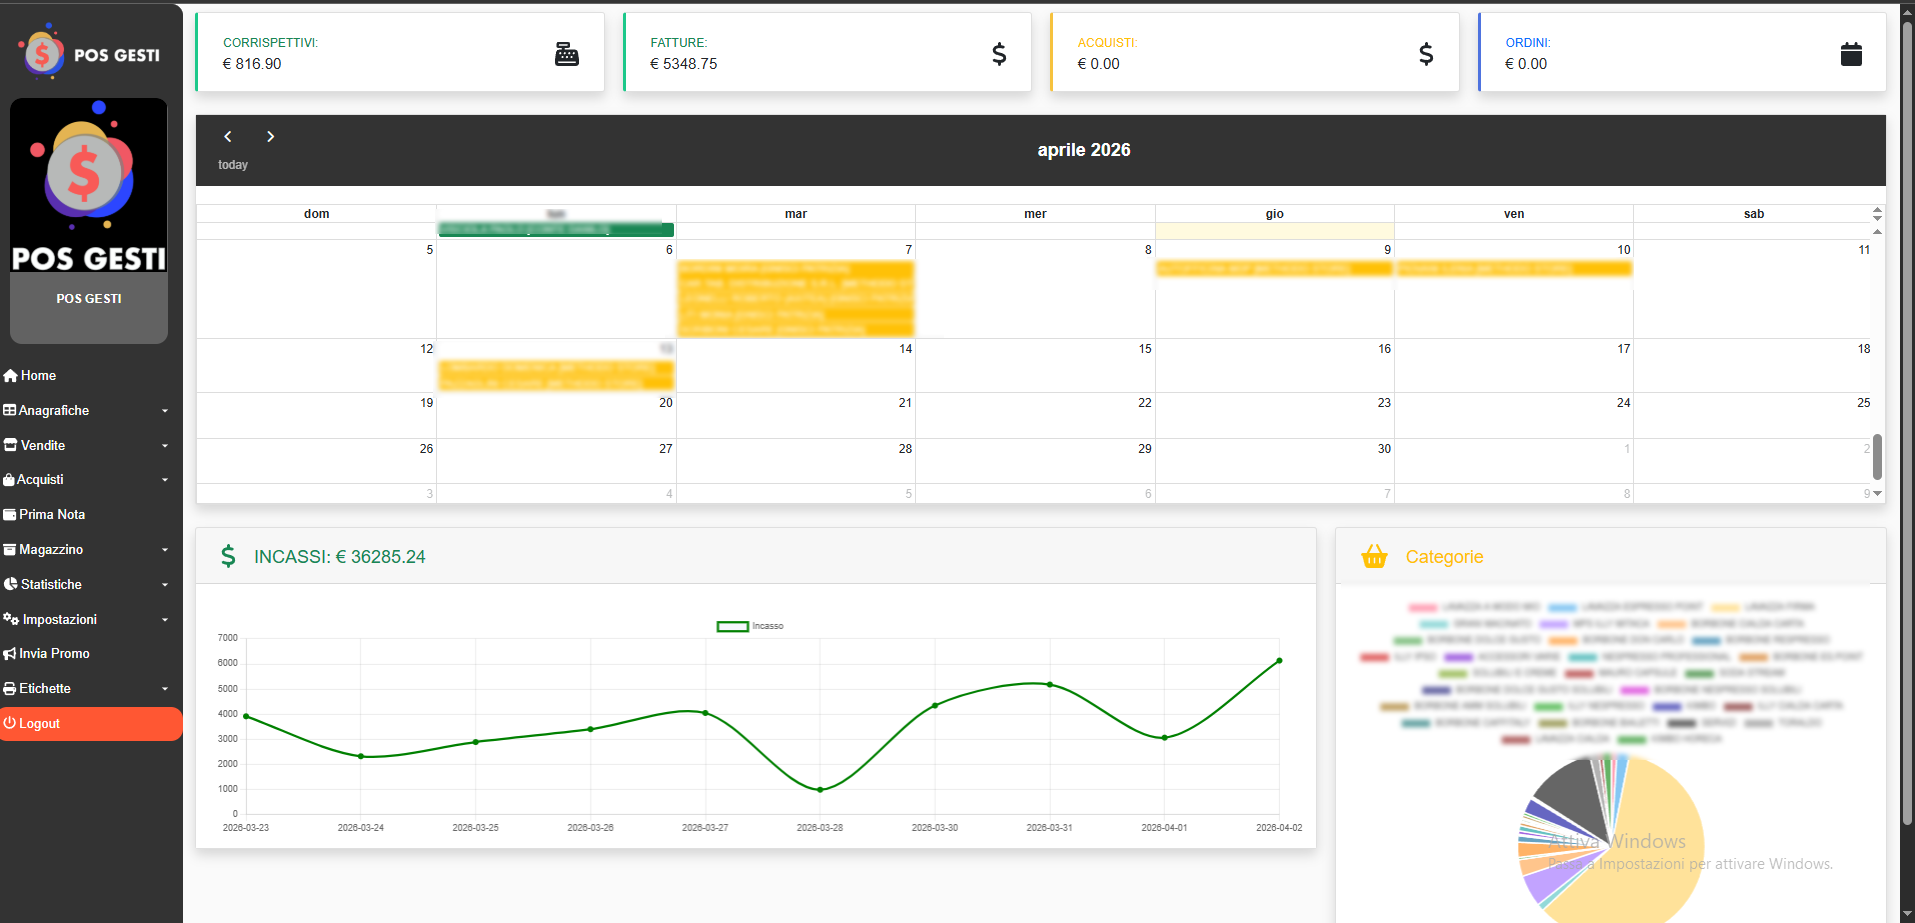Open the Acquisti € 0.00 card

[1254, 52]
